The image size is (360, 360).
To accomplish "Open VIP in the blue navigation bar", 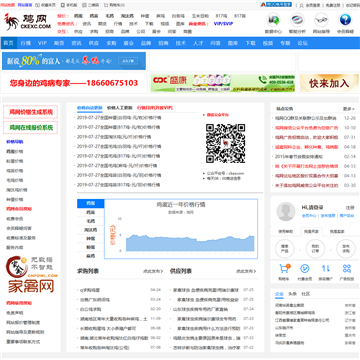I will point(42,43).
